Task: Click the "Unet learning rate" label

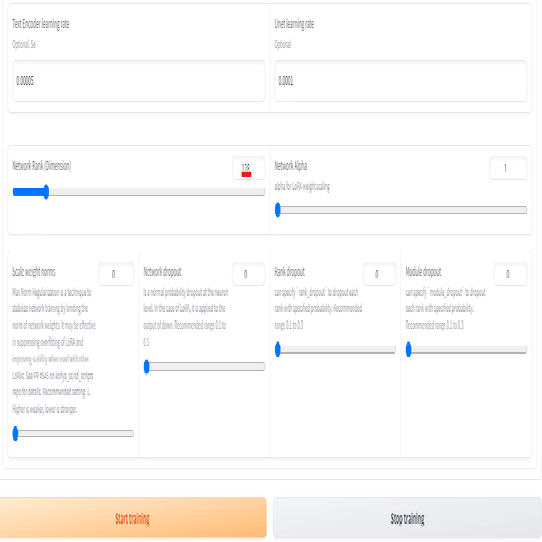Action: pyautogui.click(x=294, y=24)
